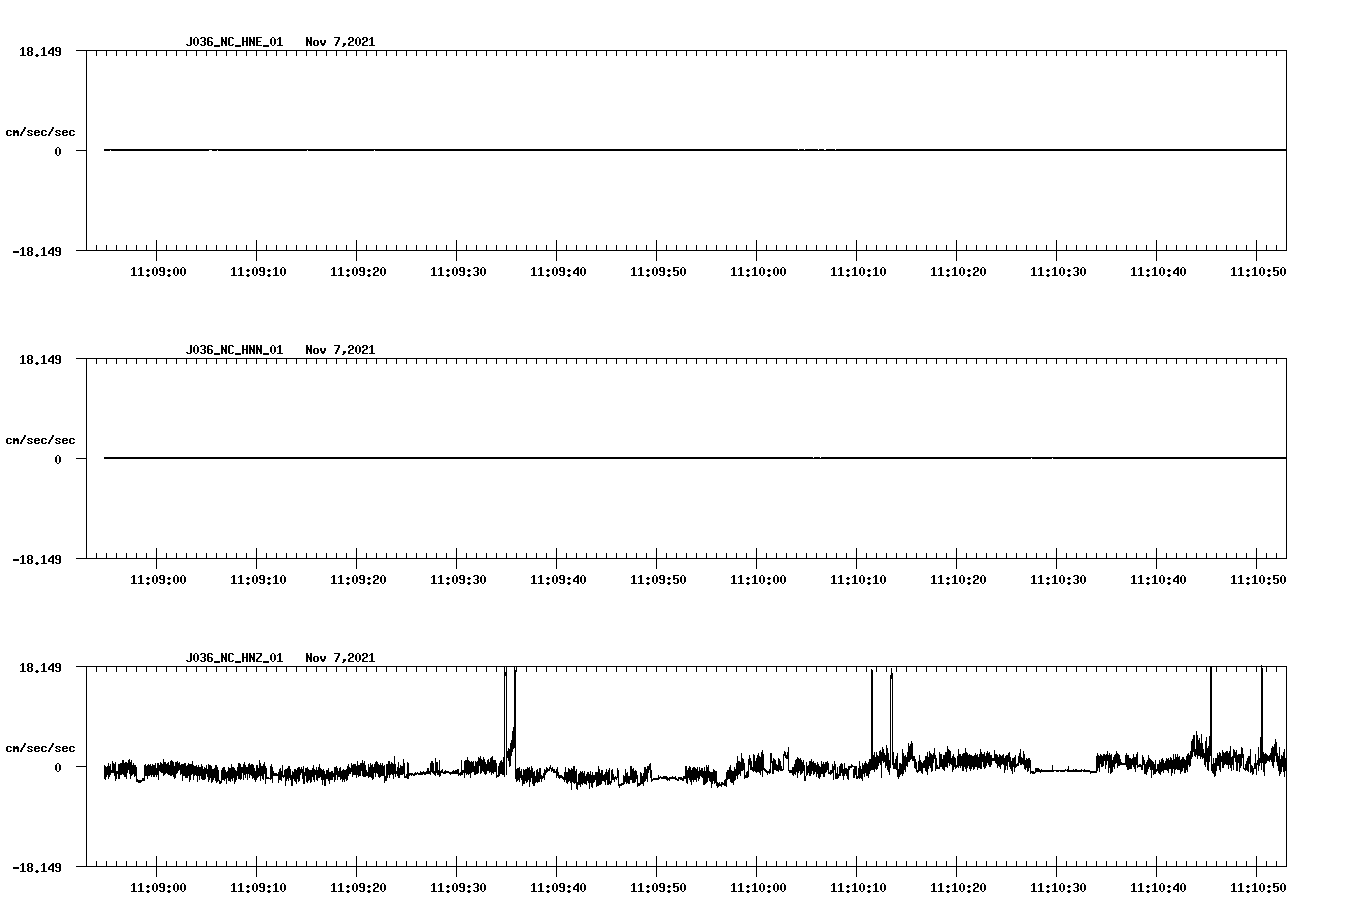Click the cm/sec/sec unit label of HNZ plot
This screenshot has width=1358, height=924.
pyautogui.click(x=40, y=748)
